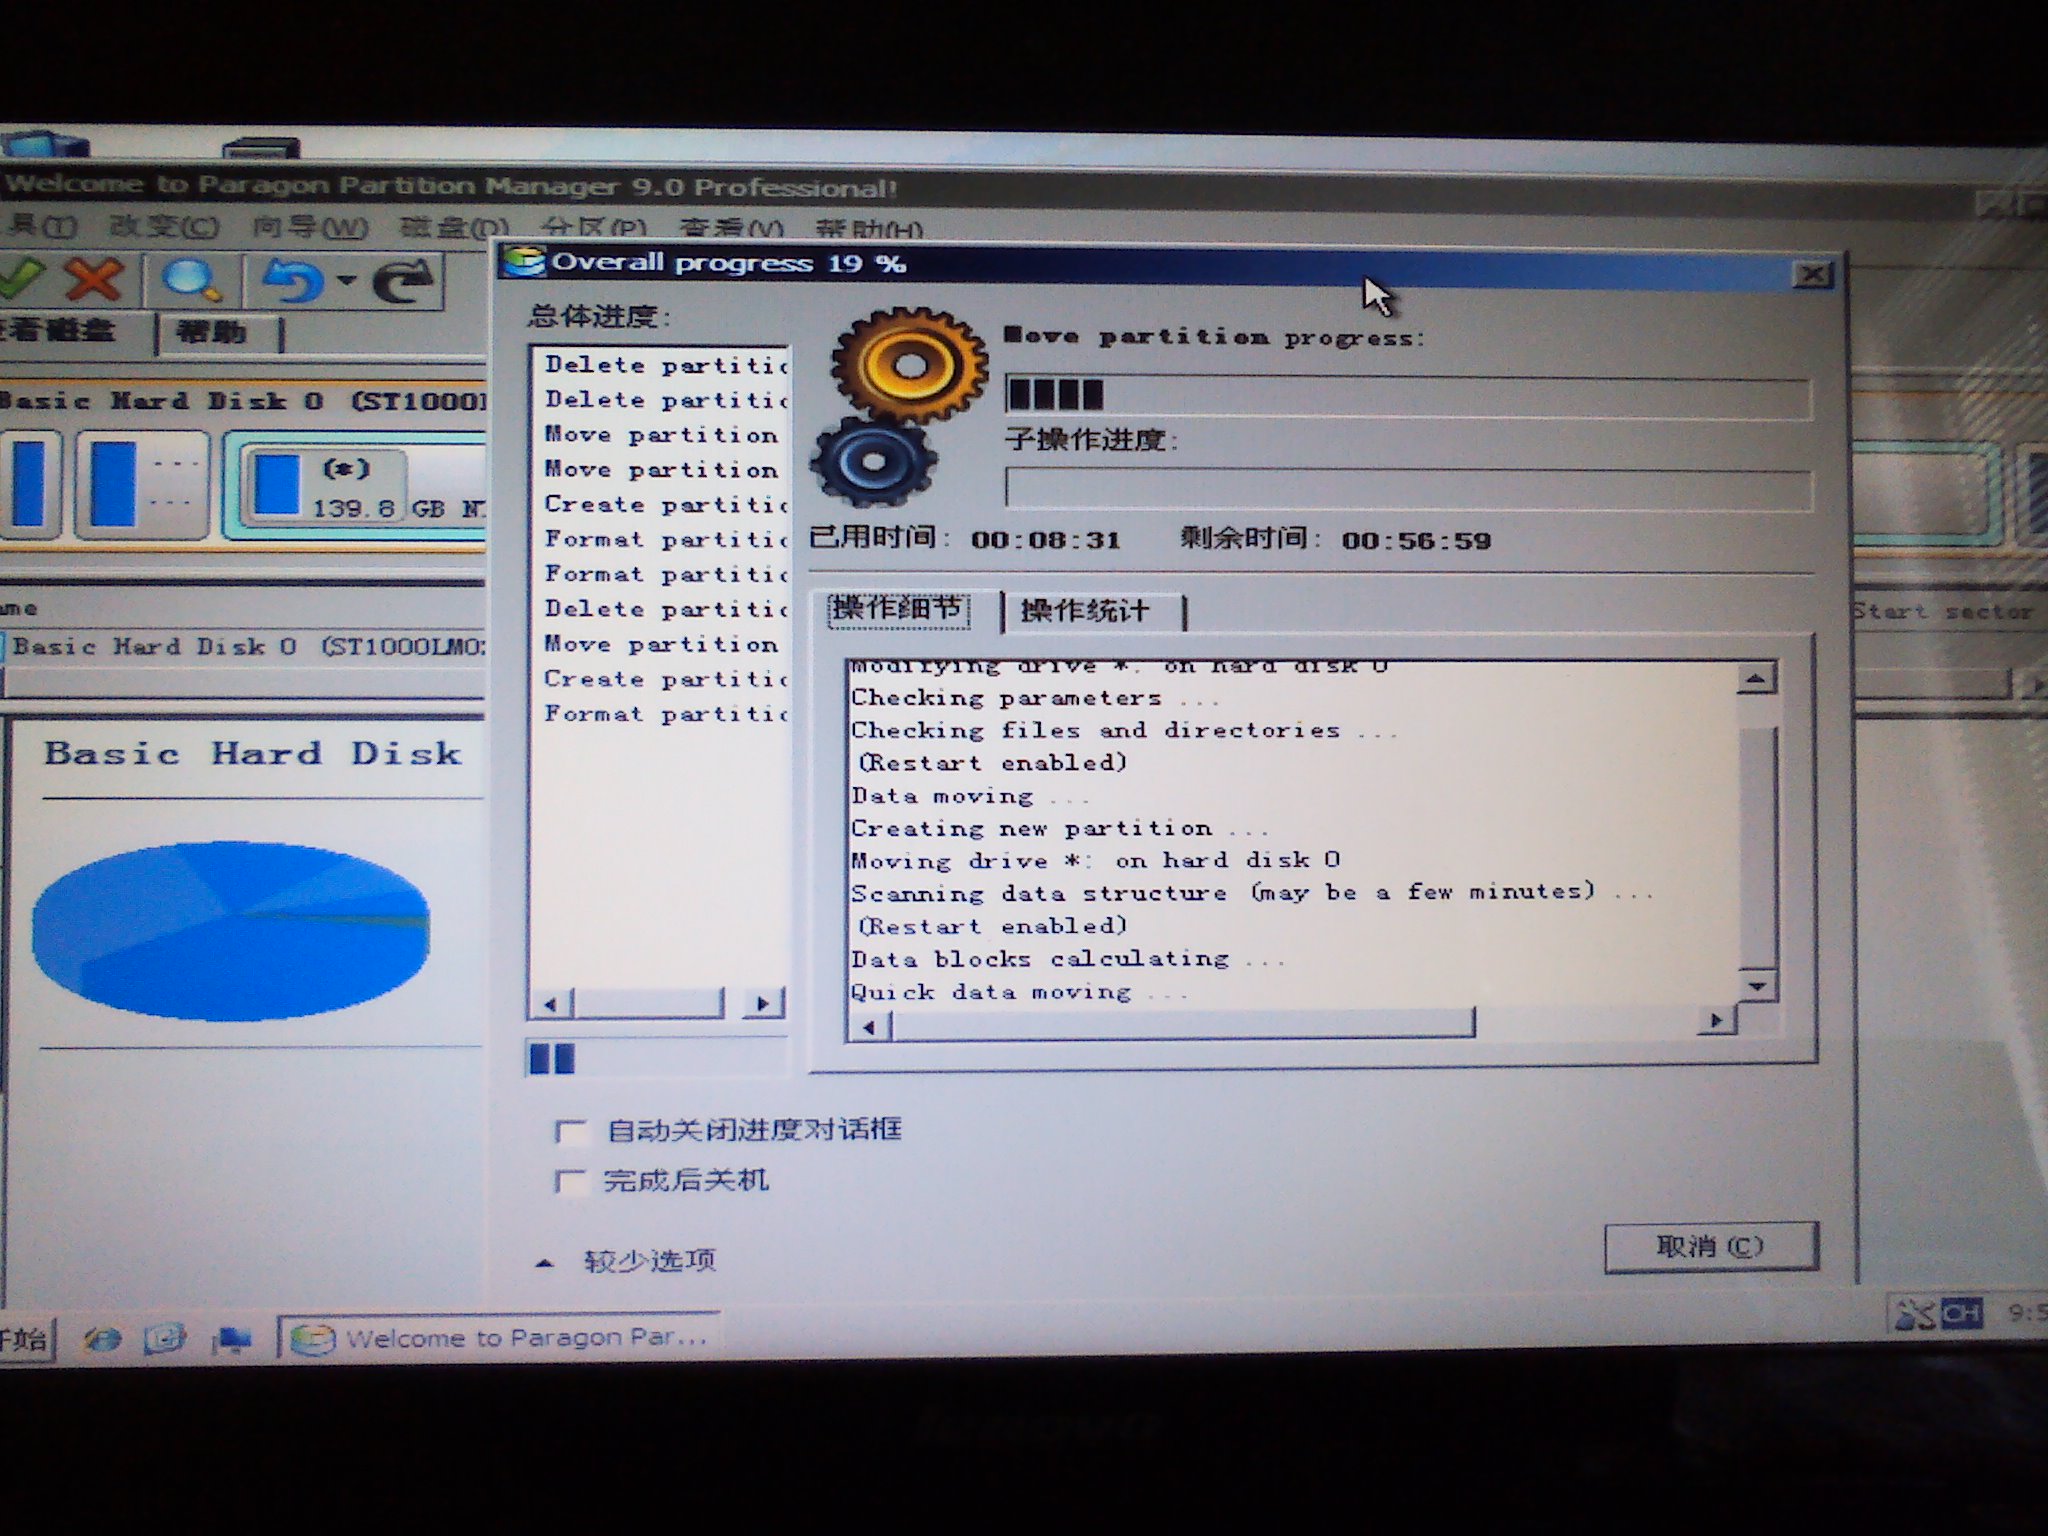Select Move partition in the overall progress list
The width and height of the screenshot is (2048, 1536).
[662, 434]
